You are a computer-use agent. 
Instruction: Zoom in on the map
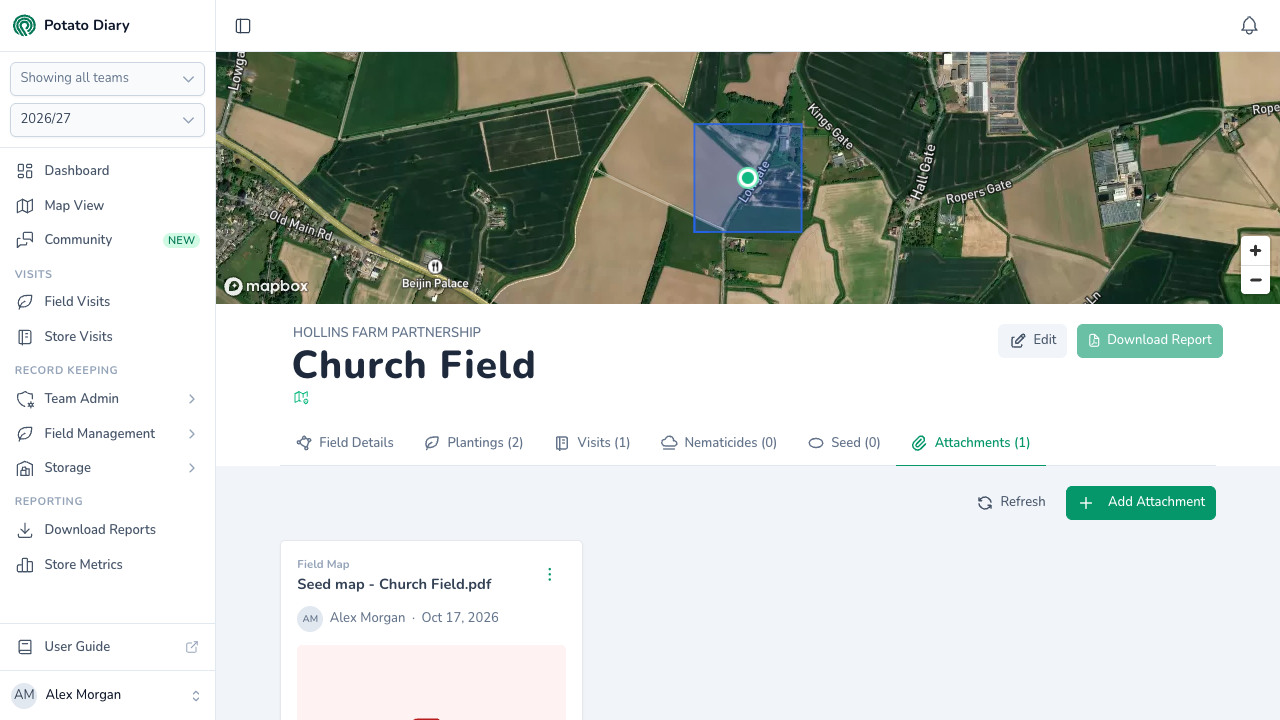[1255, 251]
